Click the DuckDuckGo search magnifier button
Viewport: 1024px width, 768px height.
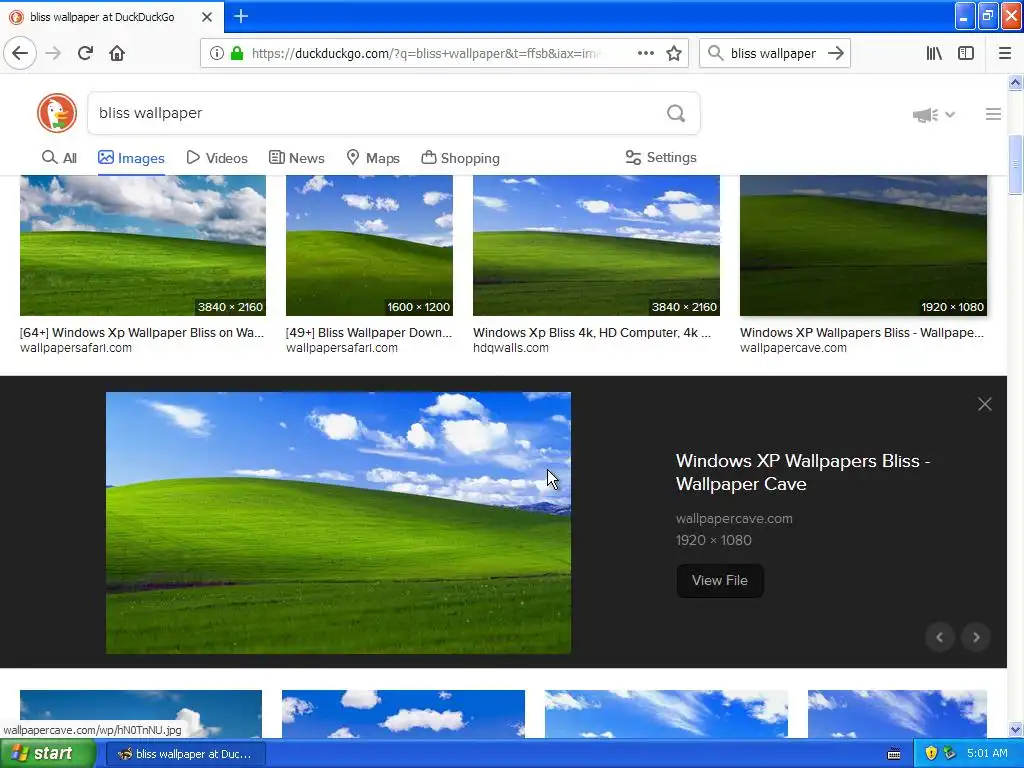click(676, 113)
